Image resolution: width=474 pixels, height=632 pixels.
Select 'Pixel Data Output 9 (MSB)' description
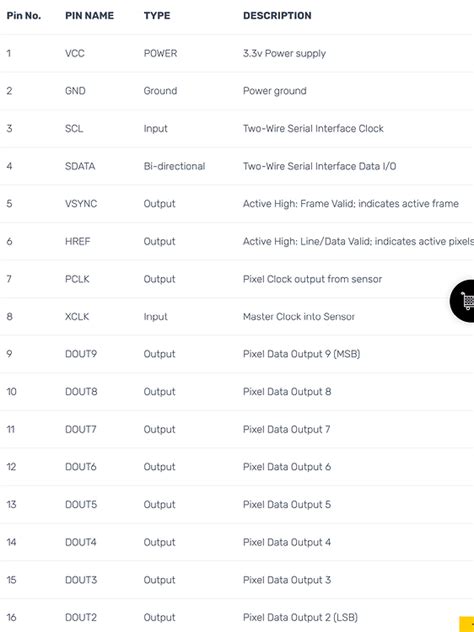[x=301, y=354]
